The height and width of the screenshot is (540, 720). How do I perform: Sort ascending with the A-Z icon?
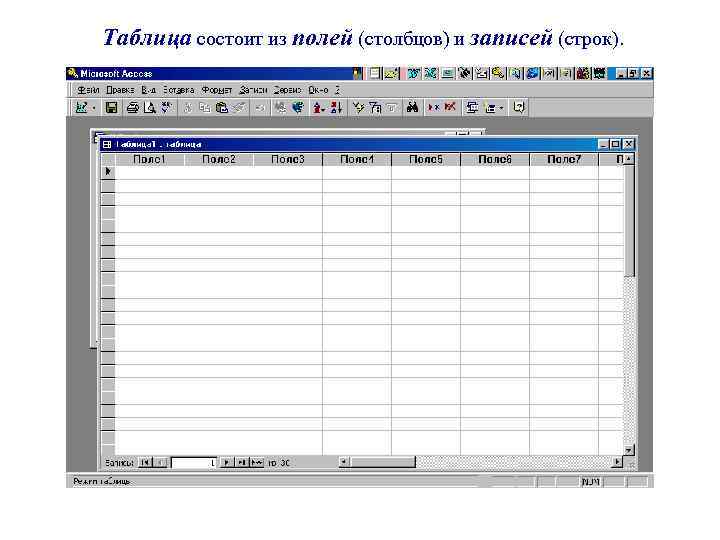pyautogui.click(x=319, y=108)
